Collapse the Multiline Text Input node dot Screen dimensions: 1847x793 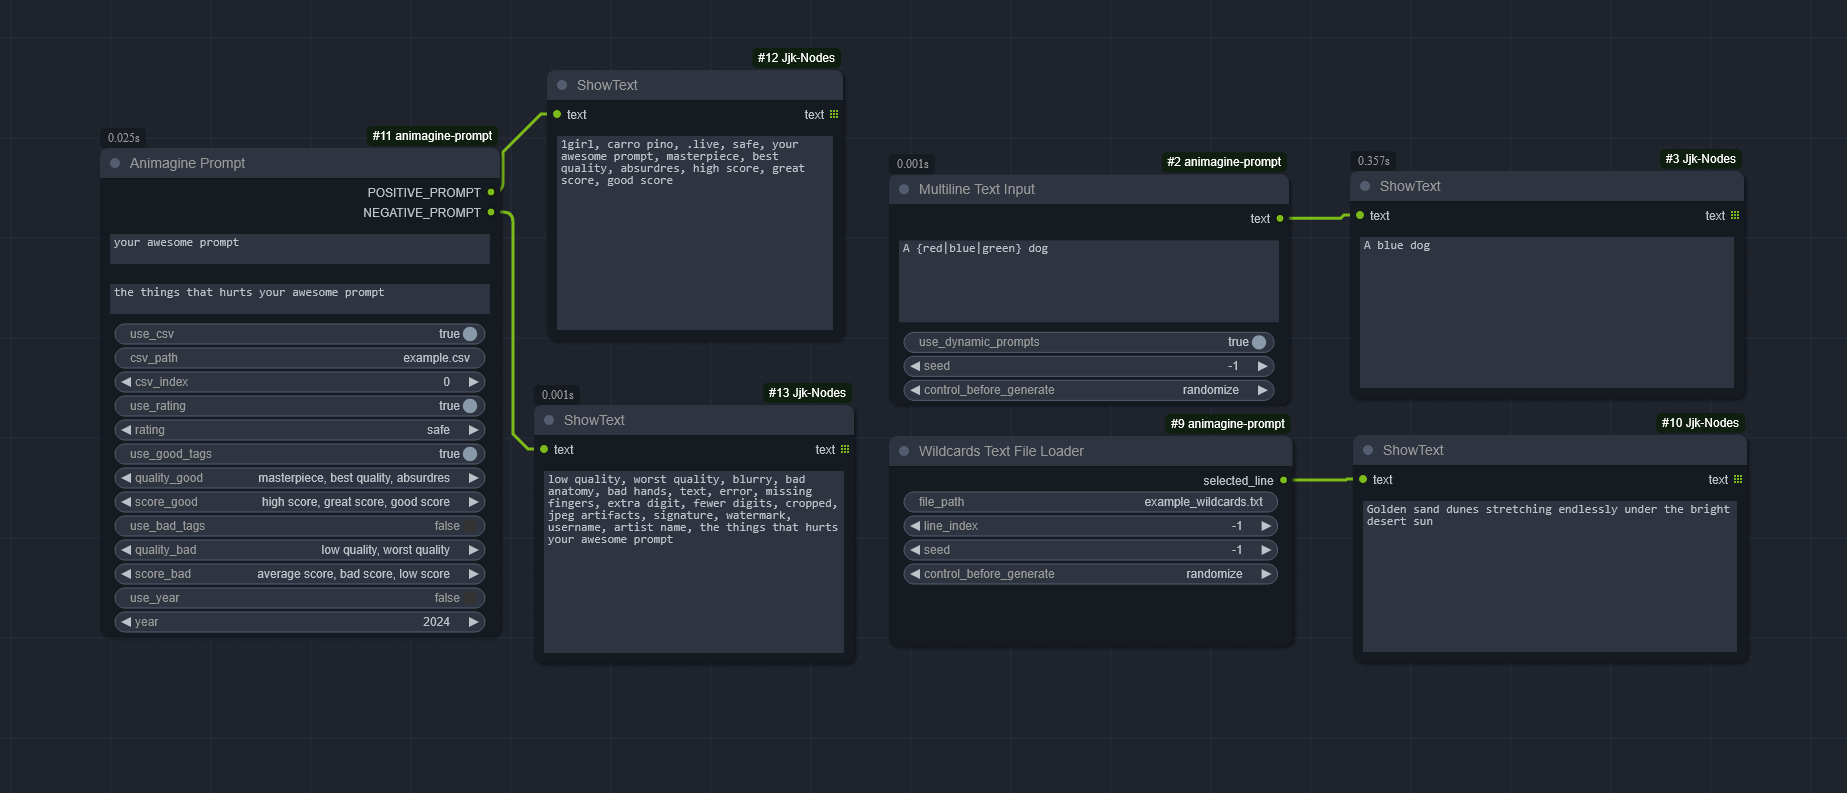(x=904, y=189)
